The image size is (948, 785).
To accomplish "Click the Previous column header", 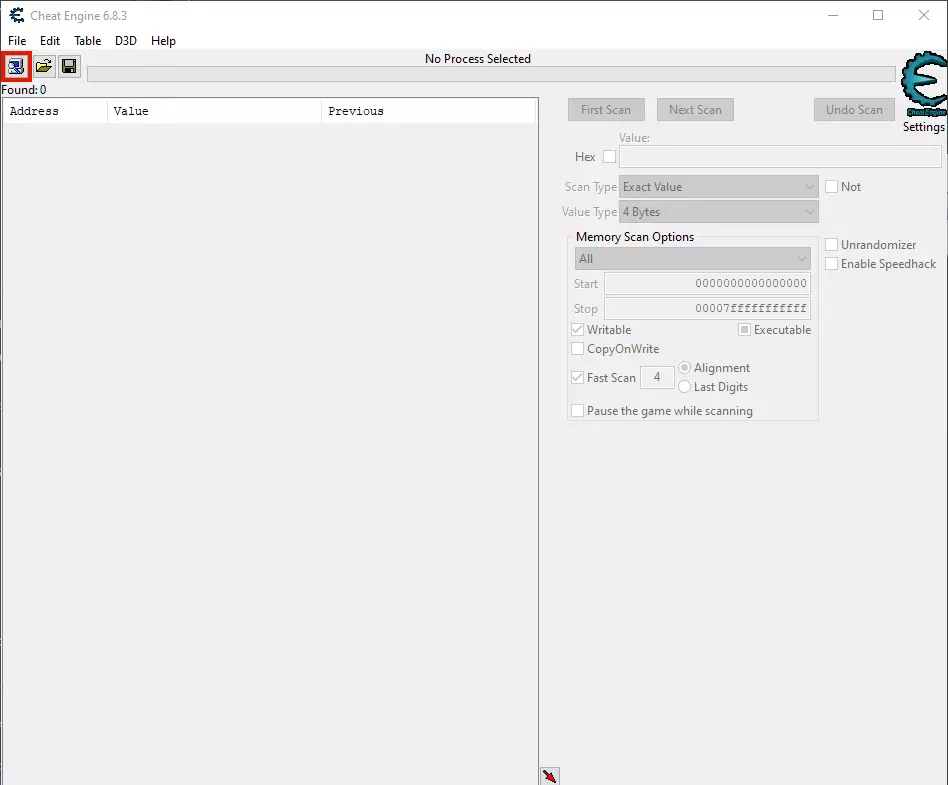I will point(429,111).
